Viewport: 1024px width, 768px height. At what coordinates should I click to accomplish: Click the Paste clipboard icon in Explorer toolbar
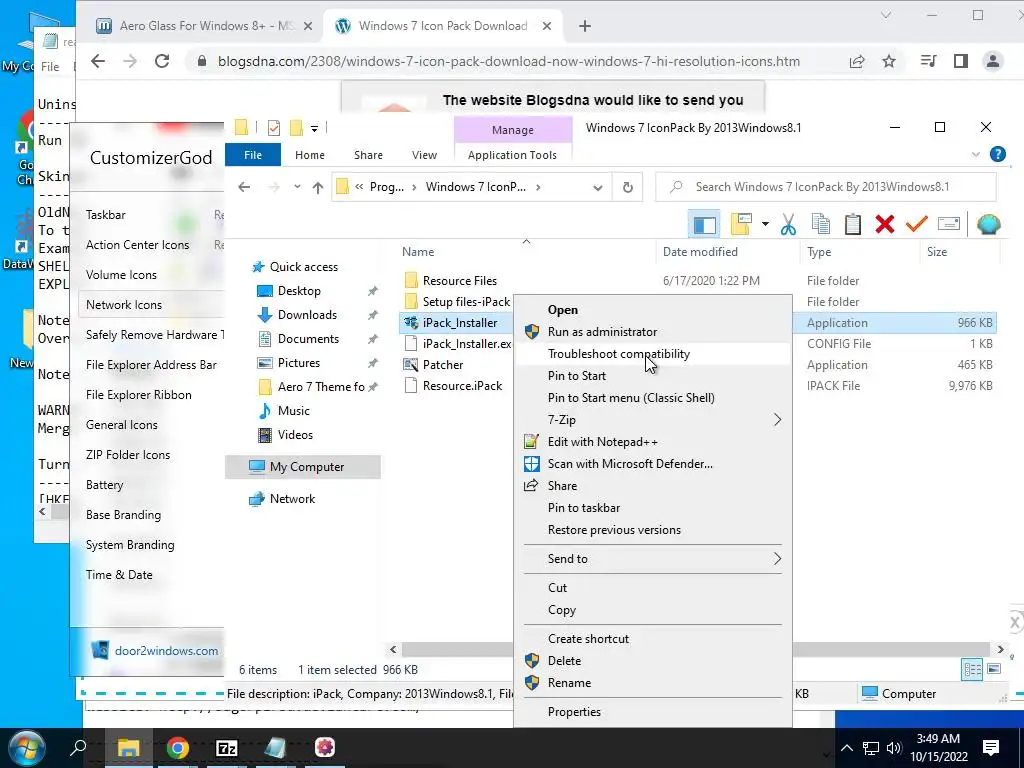click(852, 225)
